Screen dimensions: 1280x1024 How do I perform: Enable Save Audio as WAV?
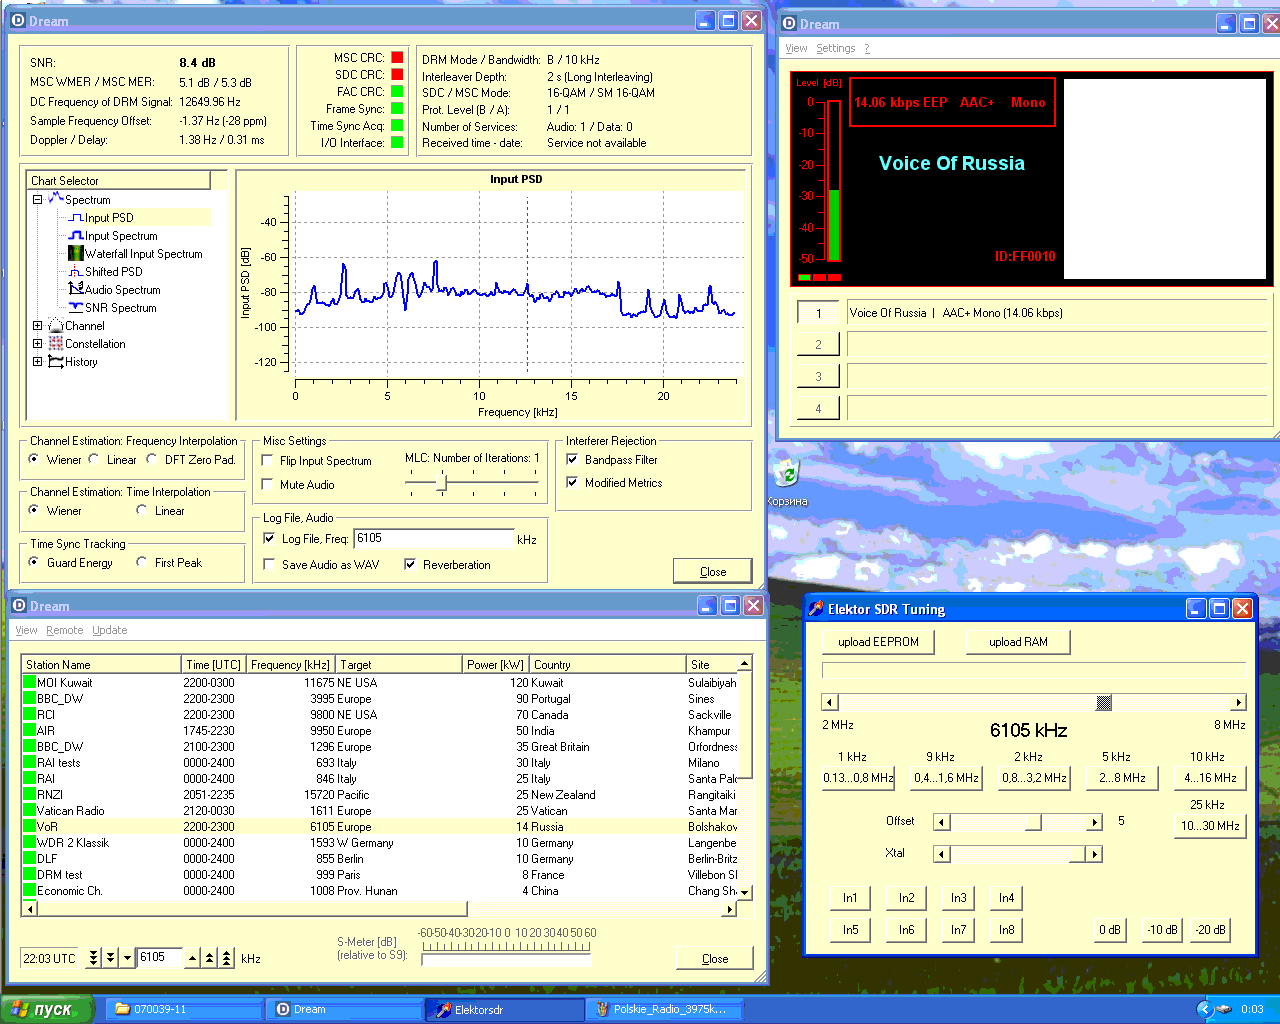click(x=269, y=565)
